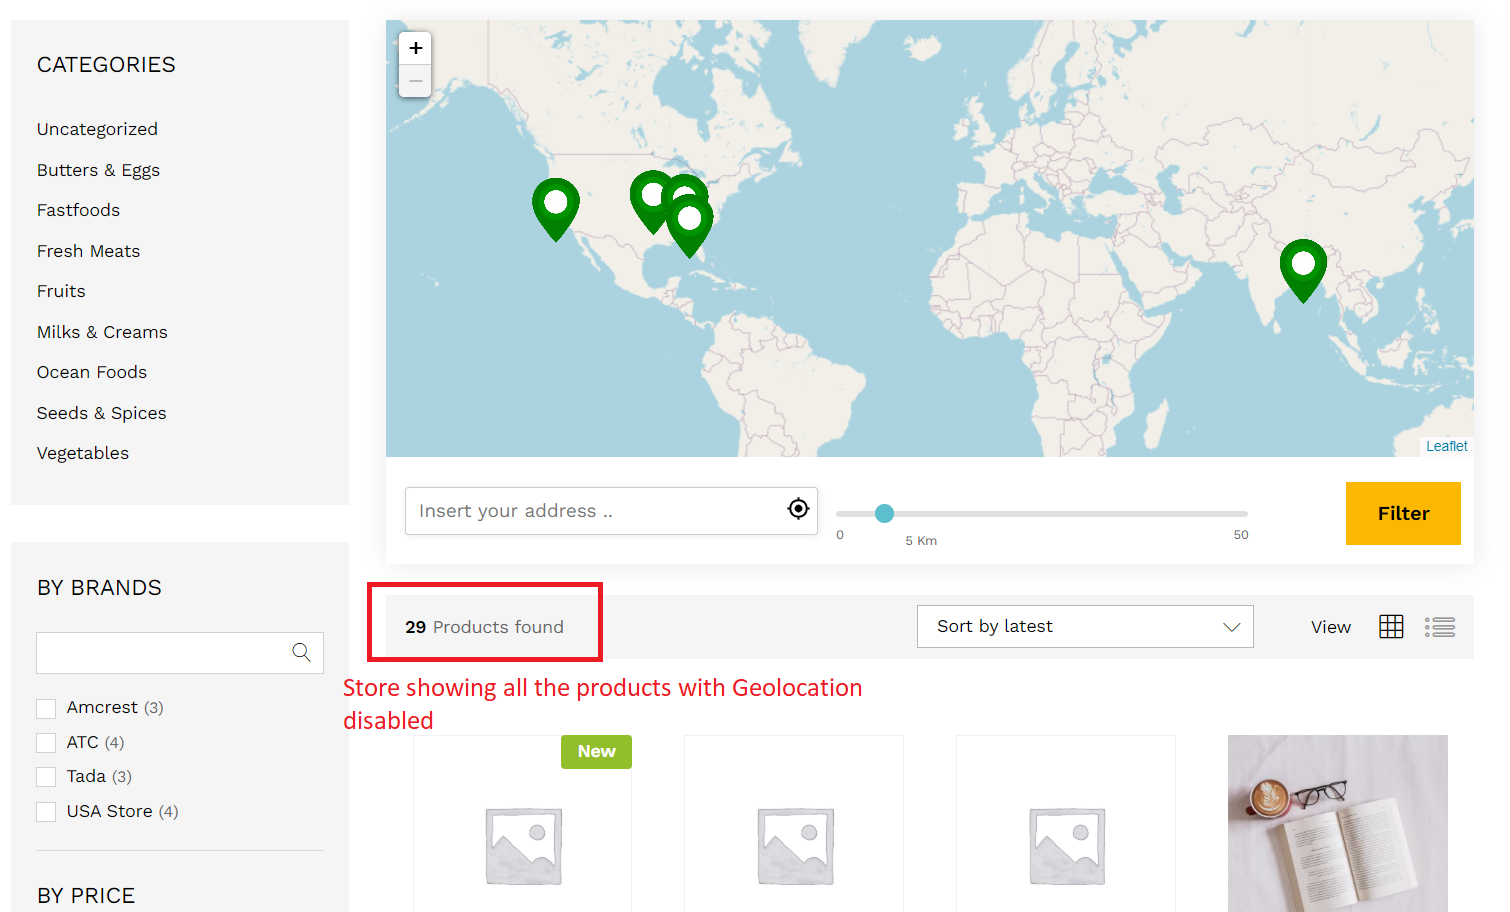Open the Sort by latest dropdown
Screen dimensions: 1510x912
(1085, 626)
